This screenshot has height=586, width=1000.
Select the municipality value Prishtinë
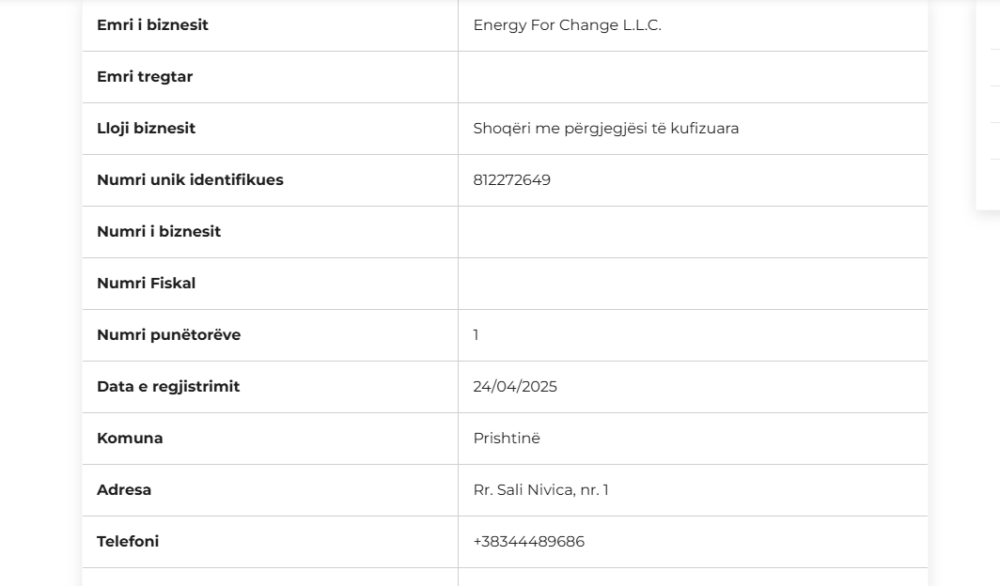point(506,438)
